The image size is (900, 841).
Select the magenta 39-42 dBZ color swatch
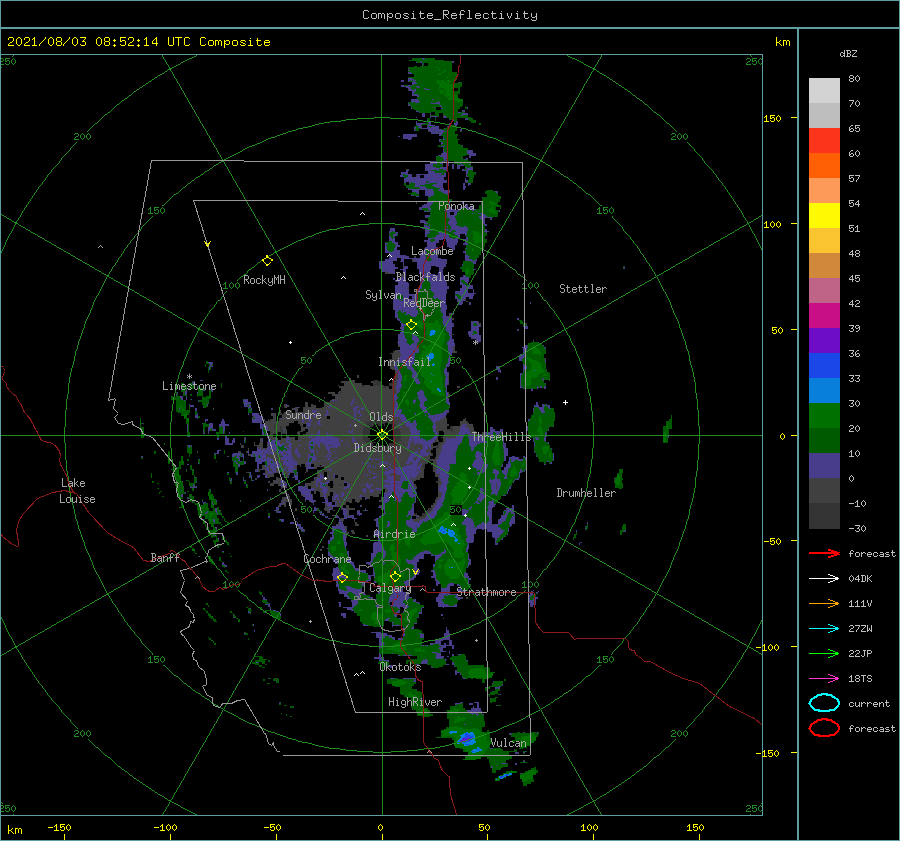click(824, 316)
